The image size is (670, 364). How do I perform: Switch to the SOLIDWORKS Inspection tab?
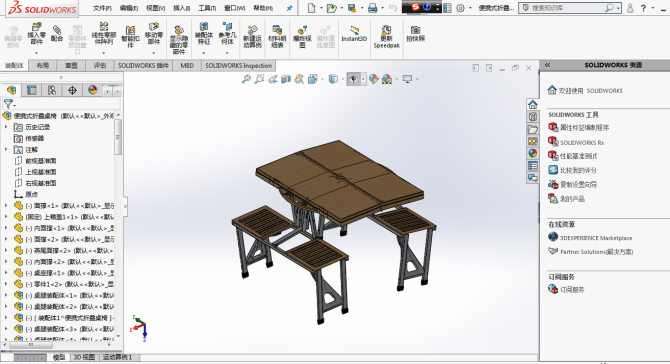click(238, 65)
